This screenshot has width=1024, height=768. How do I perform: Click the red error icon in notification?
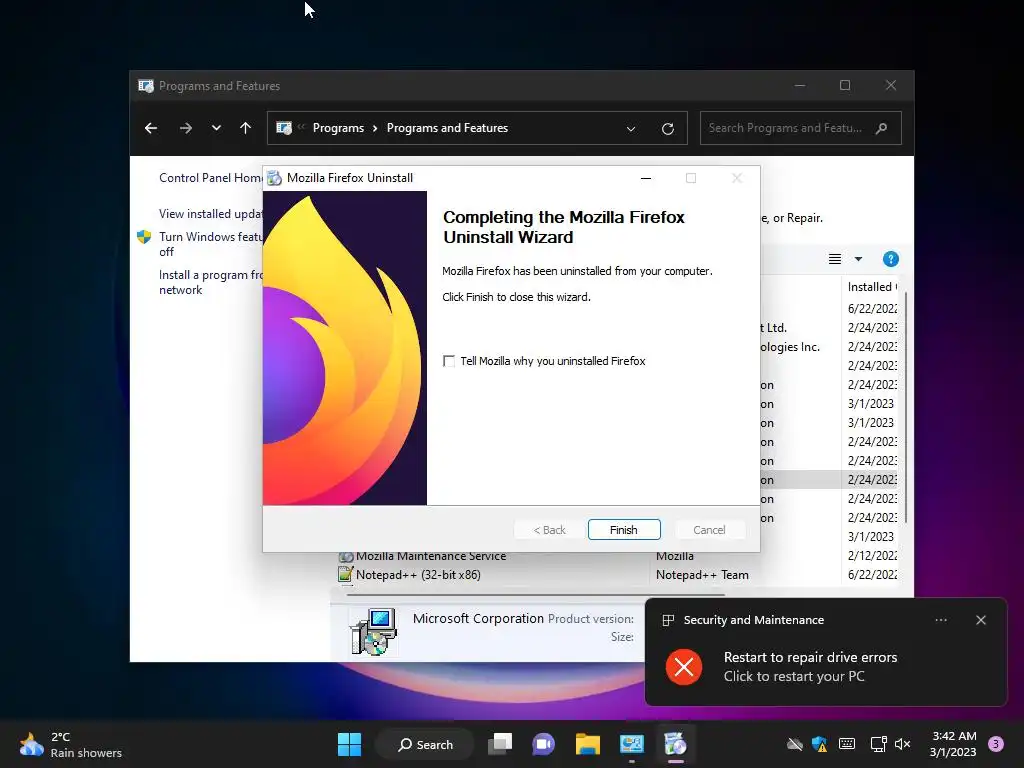(684, 667)
